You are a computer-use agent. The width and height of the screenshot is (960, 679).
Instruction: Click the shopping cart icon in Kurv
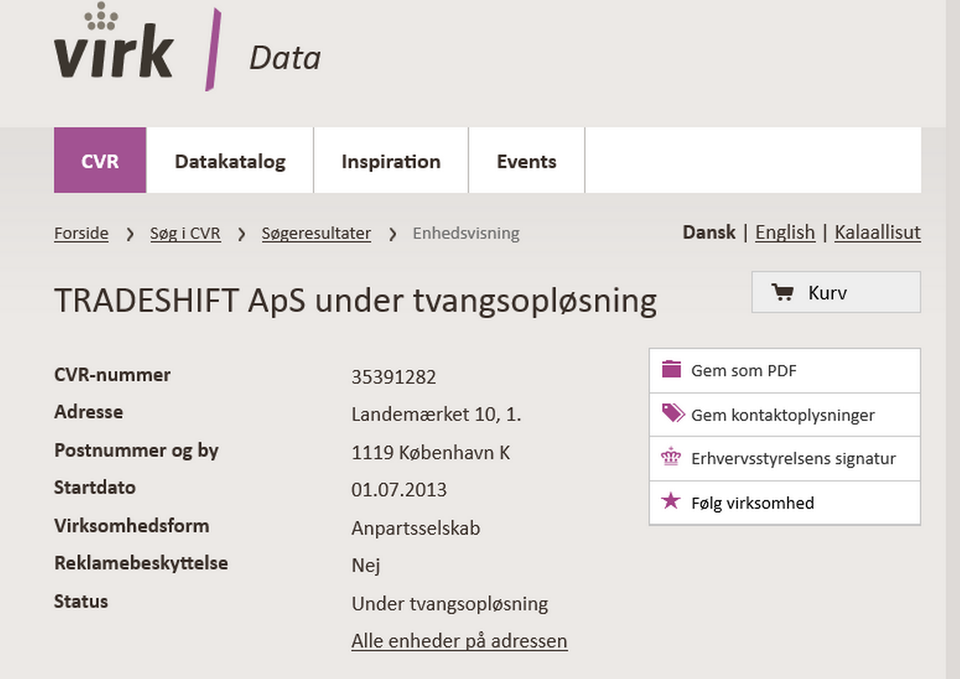click(x=783, y=293)
